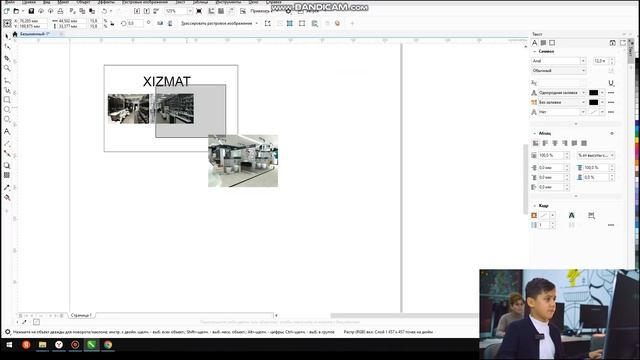This screenshot has height=360, width=640.
Task: Select the Rectangle tool
Action: click(x=7, y=100)
